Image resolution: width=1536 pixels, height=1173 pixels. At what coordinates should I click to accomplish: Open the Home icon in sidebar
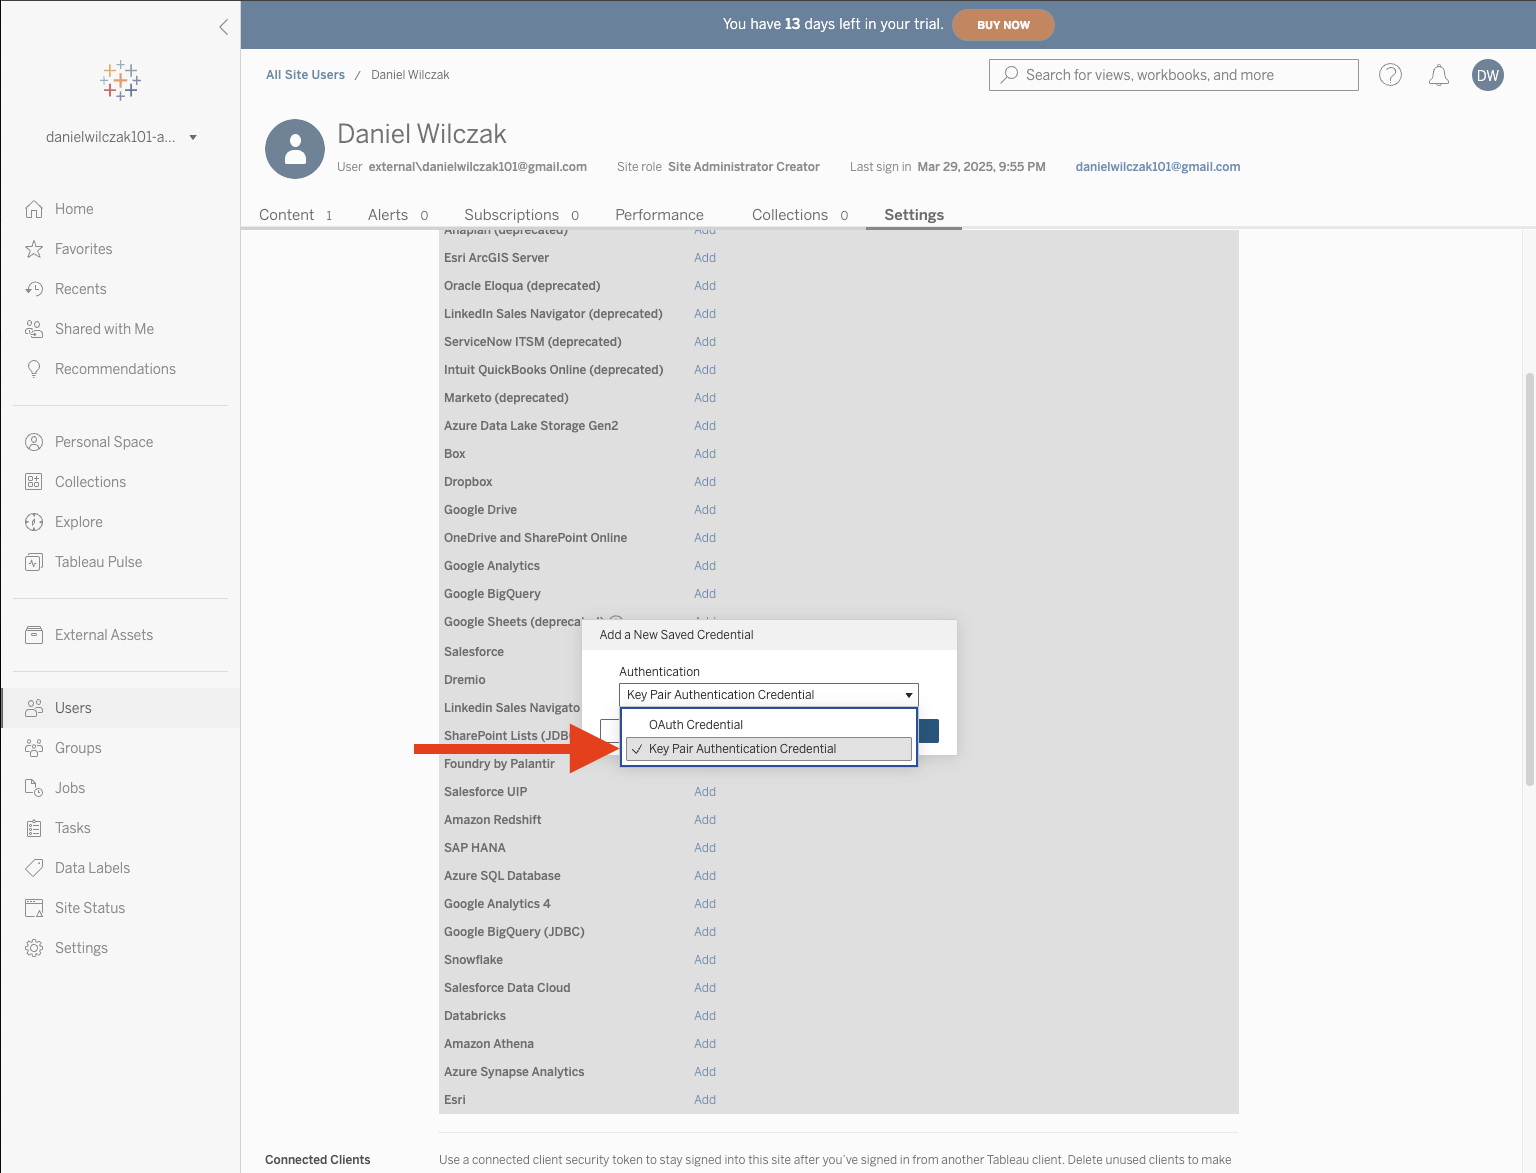click(x=34, y=209)
